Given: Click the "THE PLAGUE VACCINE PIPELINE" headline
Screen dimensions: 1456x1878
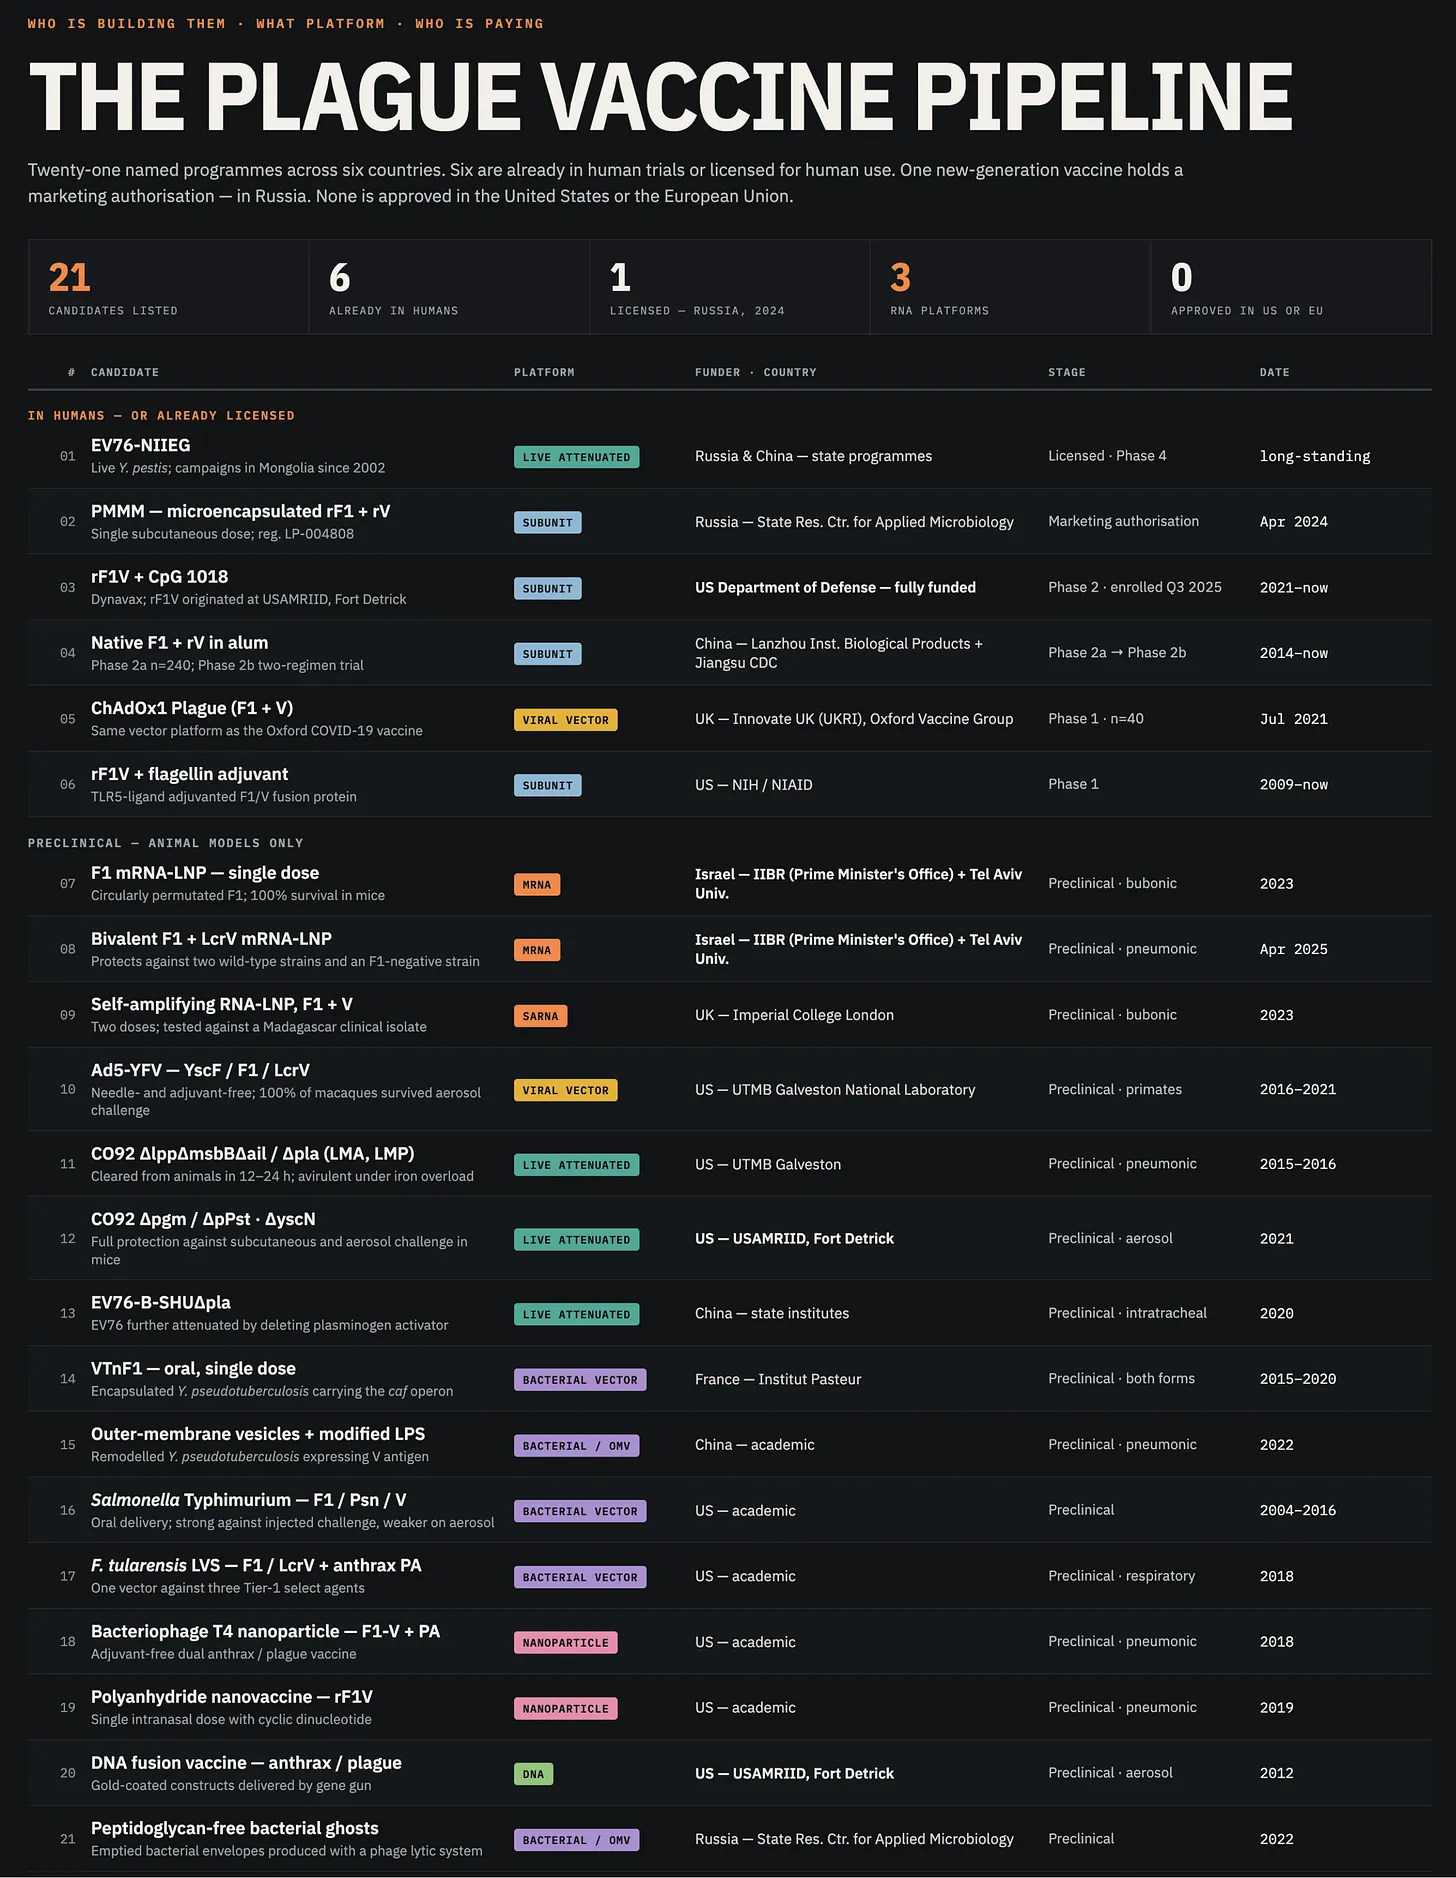Looking at the screenshot, I should click(661, 97).
